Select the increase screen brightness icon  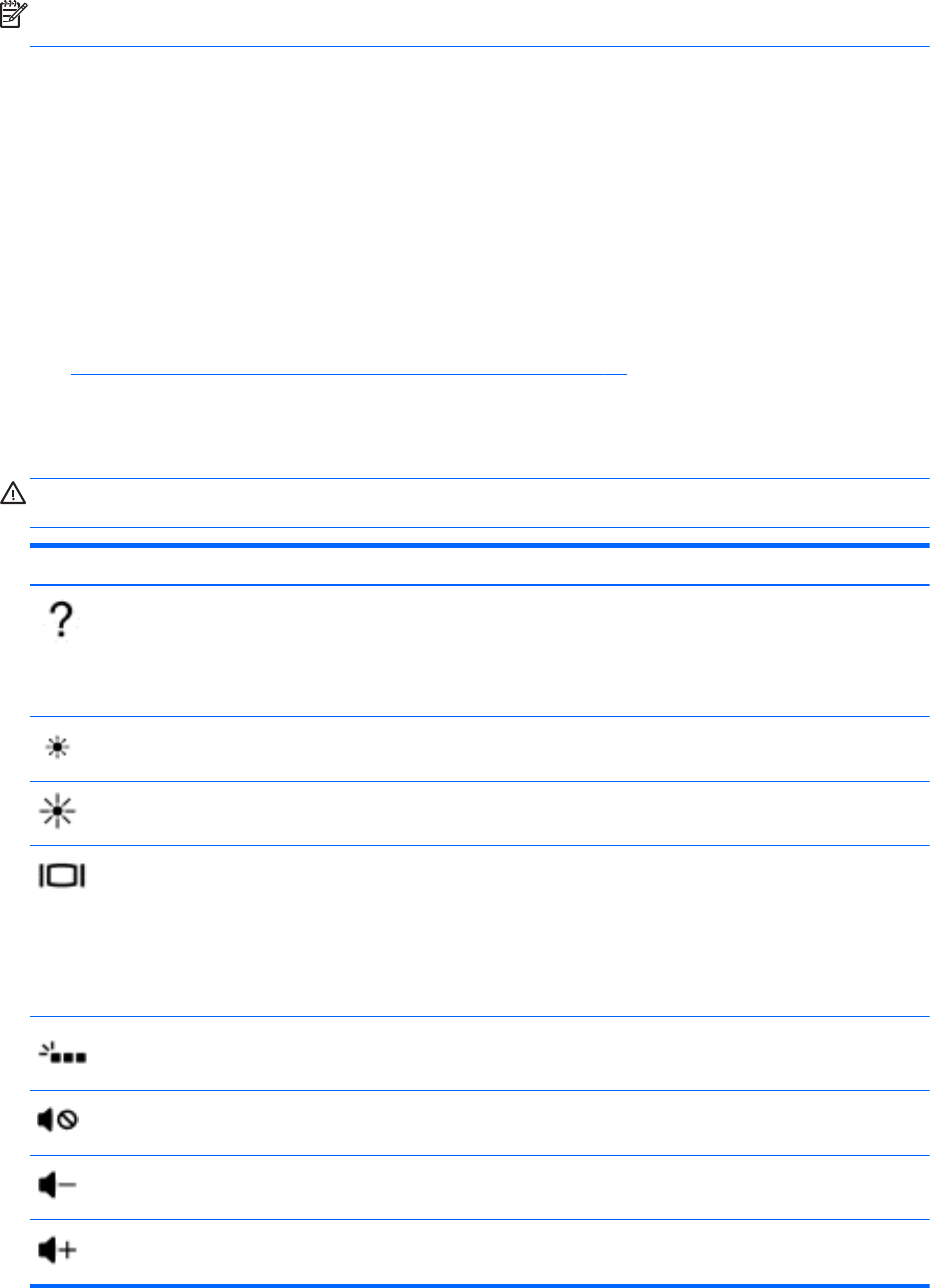point(62,812)
